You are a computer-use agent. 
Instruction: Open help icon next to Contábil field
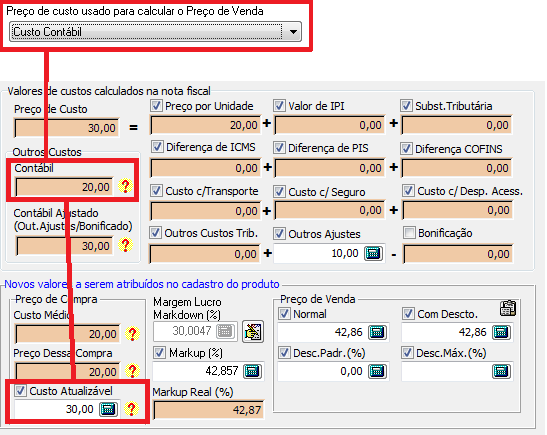point(125,186)
